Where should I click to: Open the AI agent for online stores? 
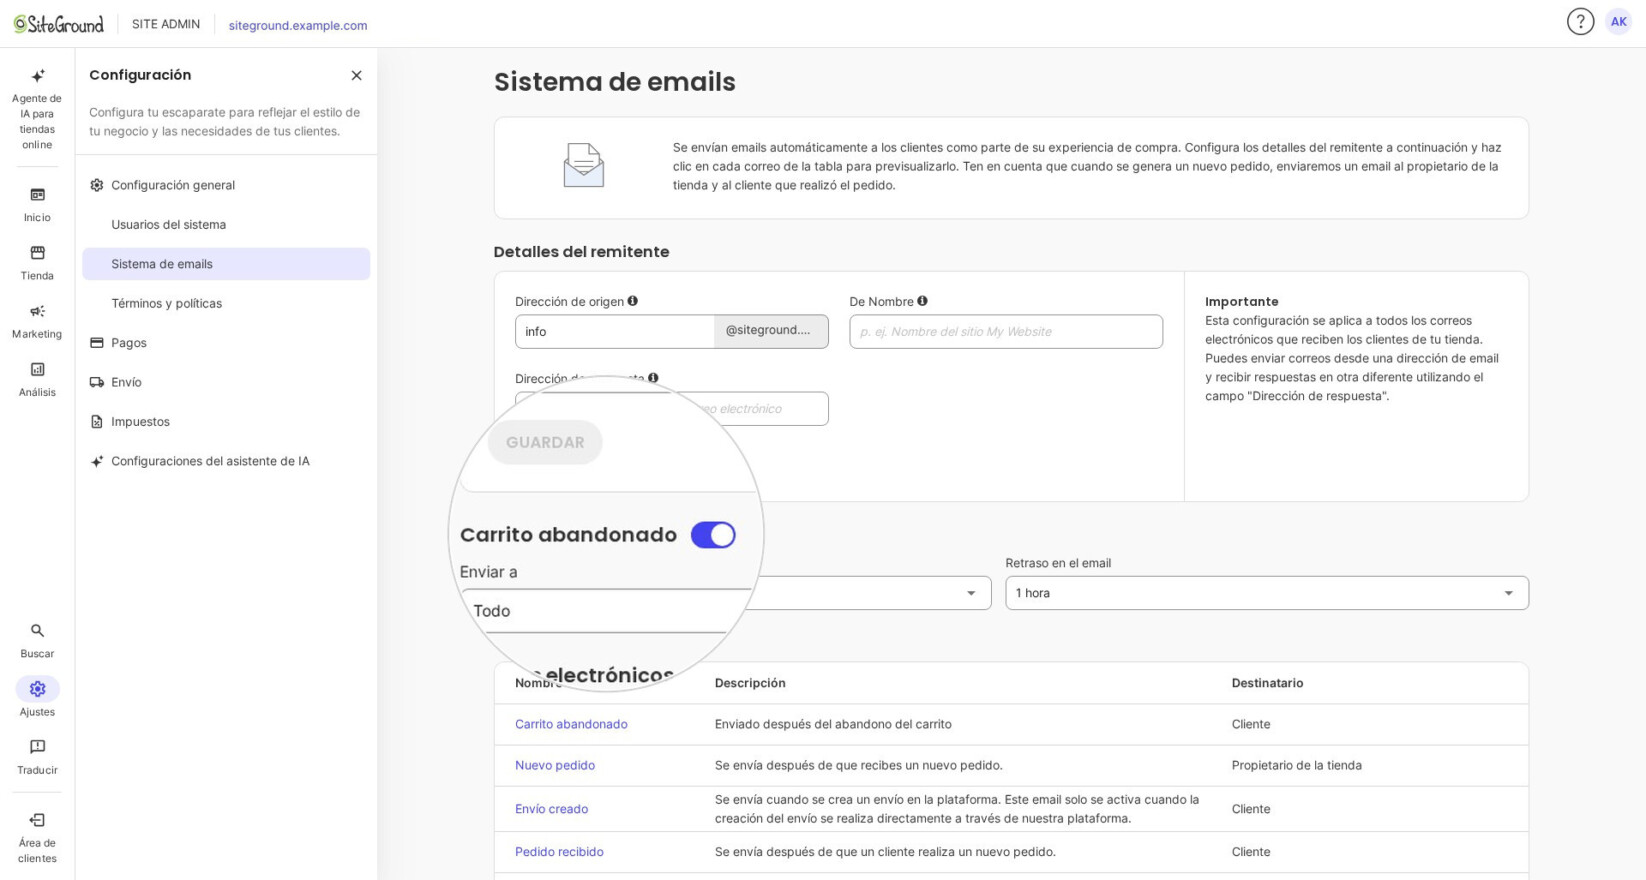tap(37, 109)
